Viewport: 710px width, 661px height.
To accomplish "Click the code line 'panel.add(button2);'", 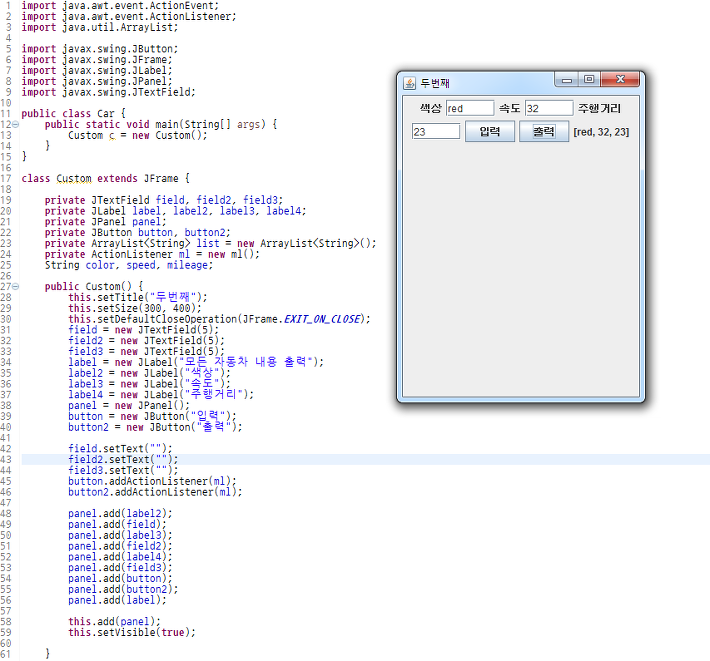I will [123, 589].
